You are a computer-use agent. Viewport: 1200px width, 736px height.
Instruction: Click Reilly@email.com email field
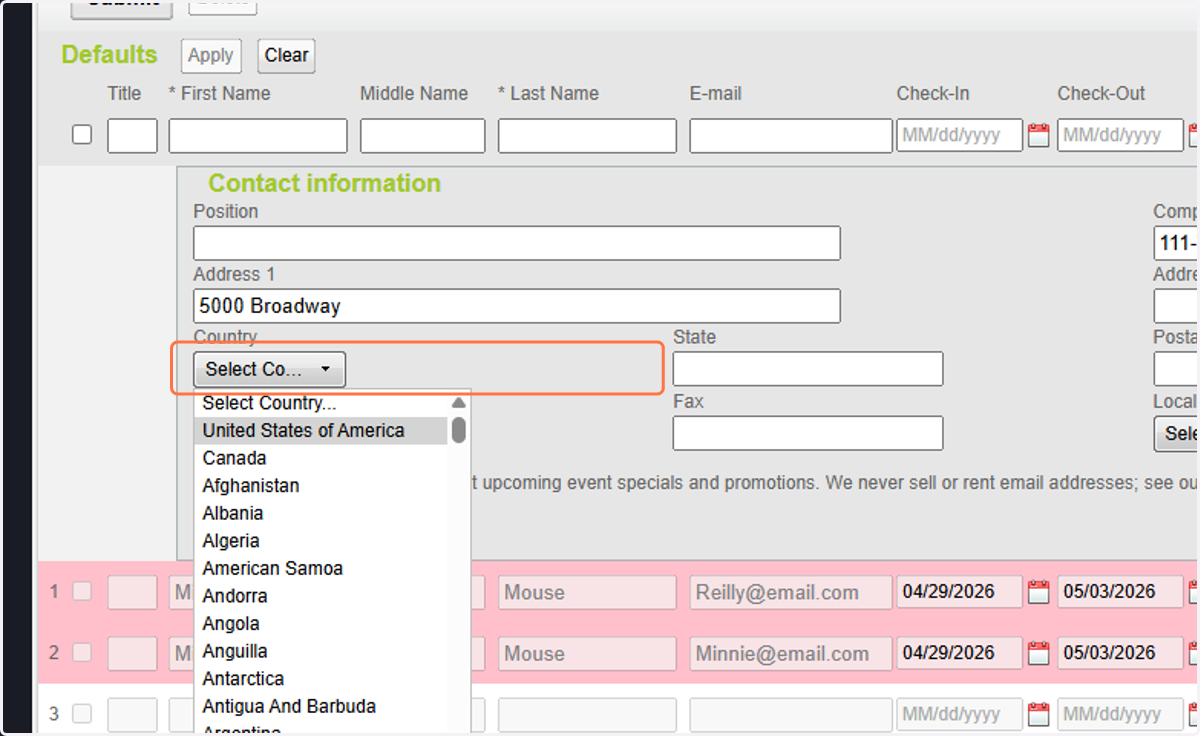coord(791,592)
